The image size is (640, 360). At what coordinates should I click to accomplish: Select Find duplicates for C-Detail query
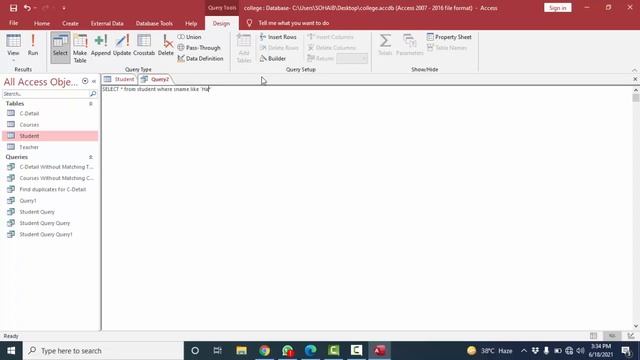click(50, 189)
